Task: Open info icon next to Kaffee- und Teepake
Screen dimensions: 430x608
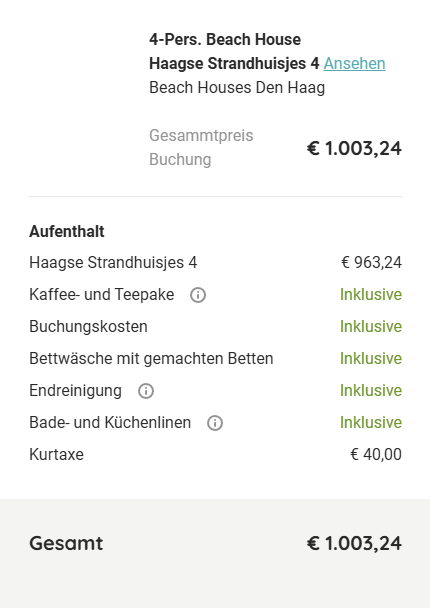Action: point(198,295)
